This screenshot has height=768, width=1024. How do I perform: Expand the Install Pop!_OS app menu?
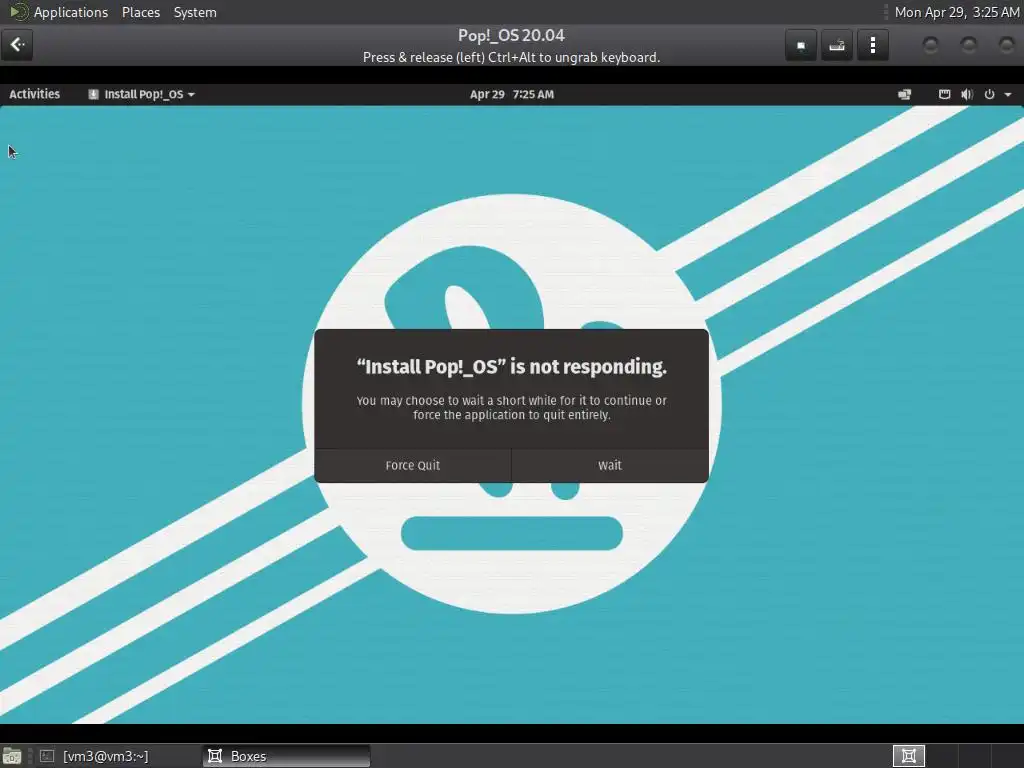click(x=142, y=94)
